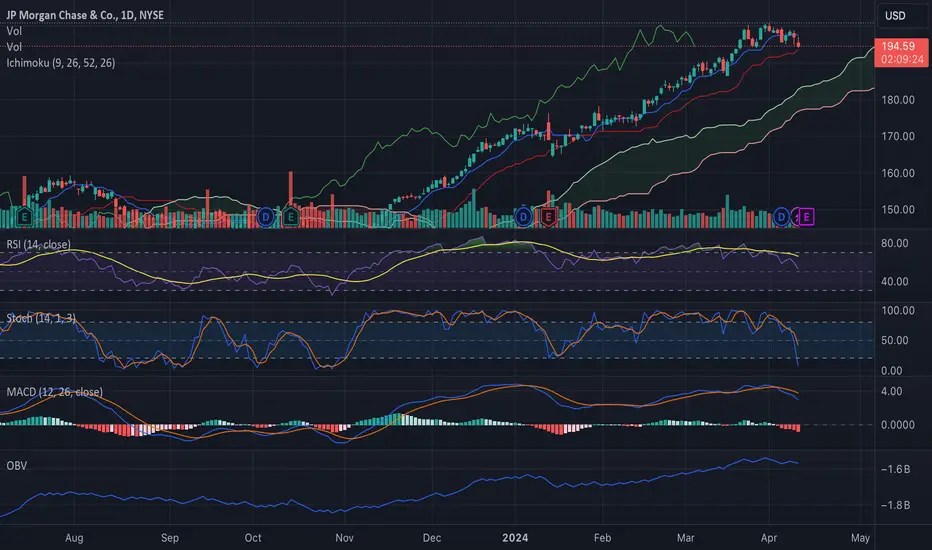This screenshot has width=932, height=550.
Task: Click the 50.00 level on the Stoch scale
Action: coord(895,340)
